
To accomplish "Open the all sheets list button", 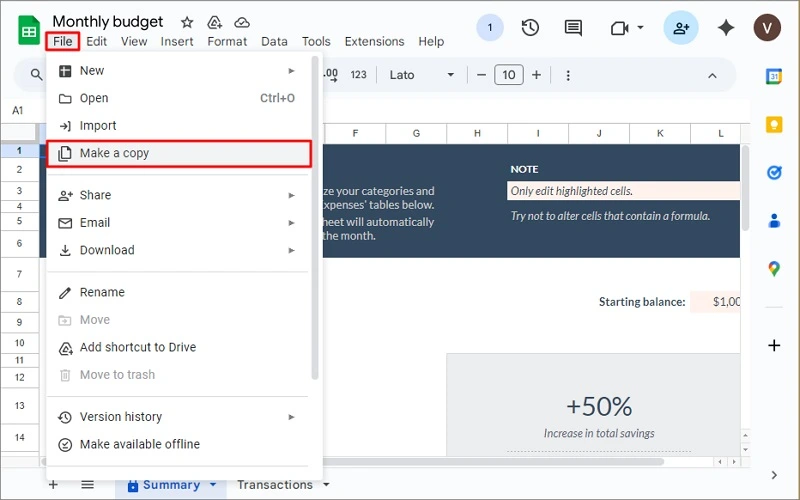I will click(88, 485).
